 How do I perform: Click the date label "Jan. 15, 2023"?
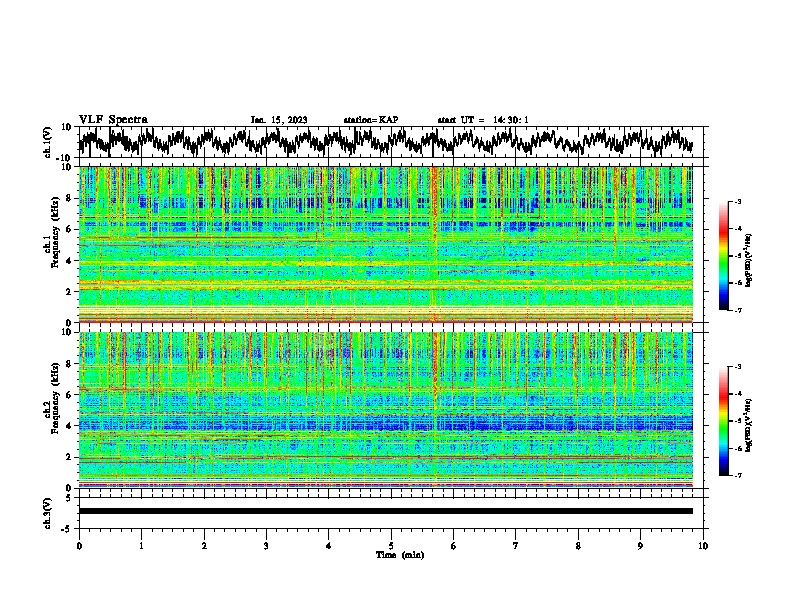tap(279, 120)
